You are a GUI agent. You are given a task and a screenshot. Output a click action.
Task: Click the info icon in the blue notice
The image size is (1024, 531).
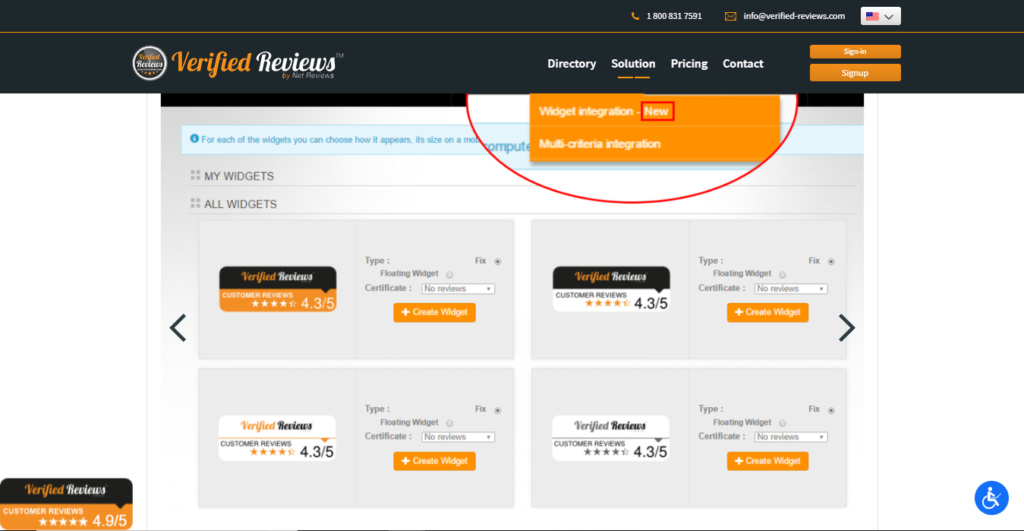(x=194, y=138)
